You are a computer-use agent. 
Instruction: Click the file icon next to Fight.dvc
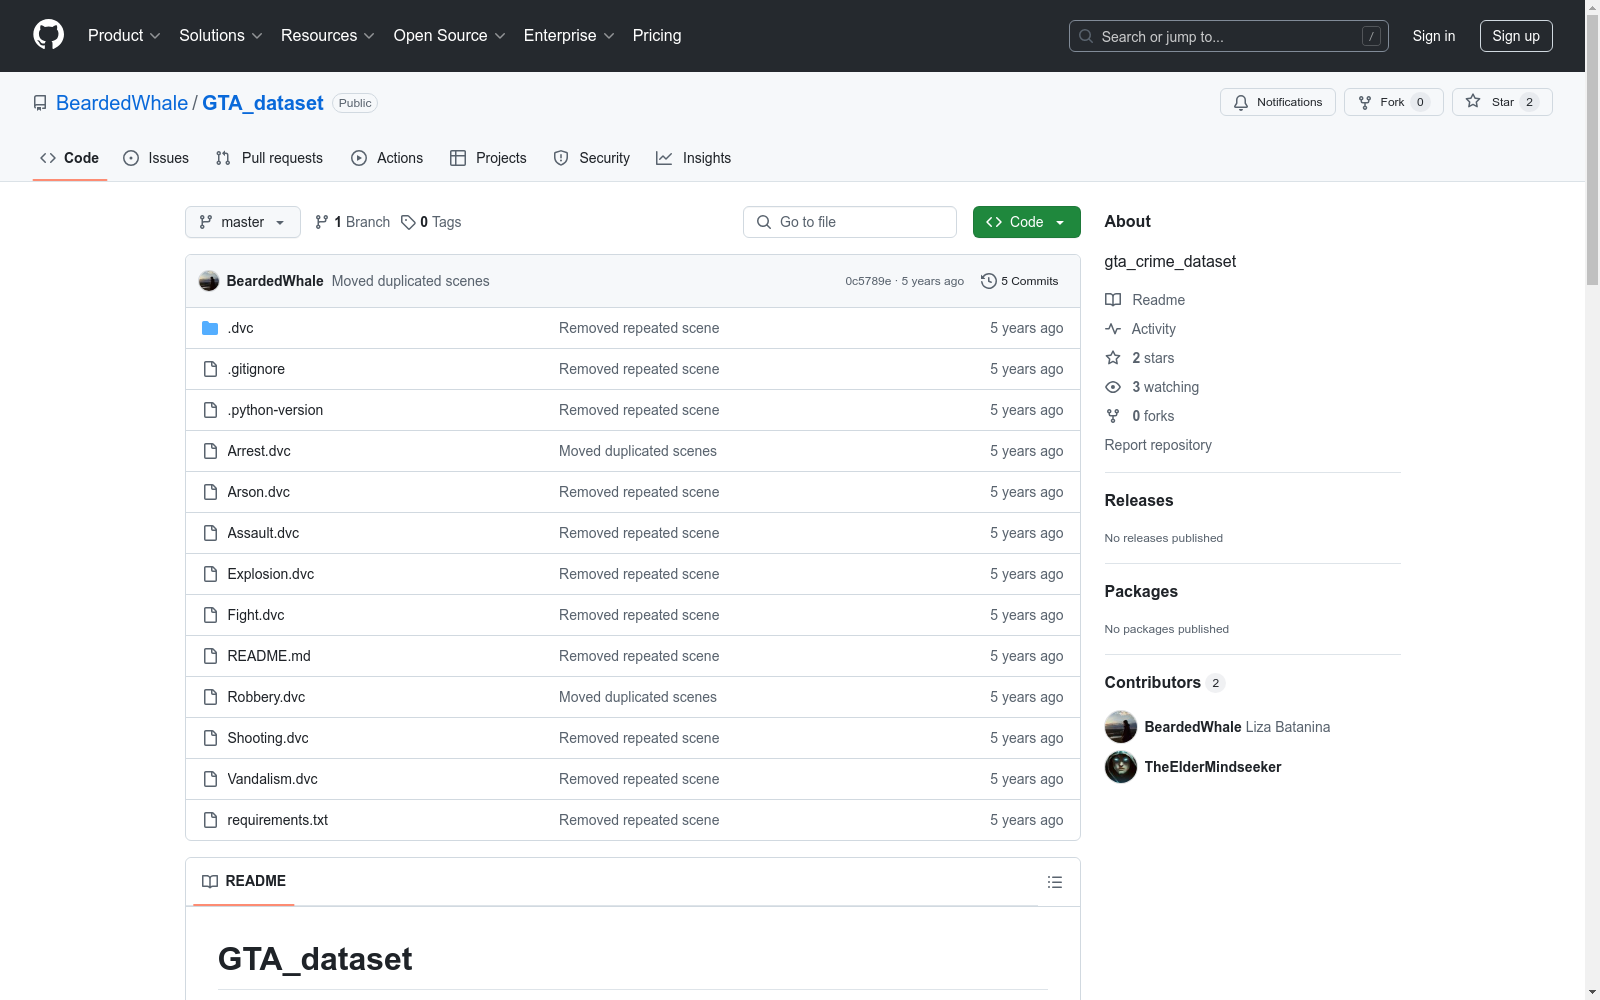click(210, 615)
